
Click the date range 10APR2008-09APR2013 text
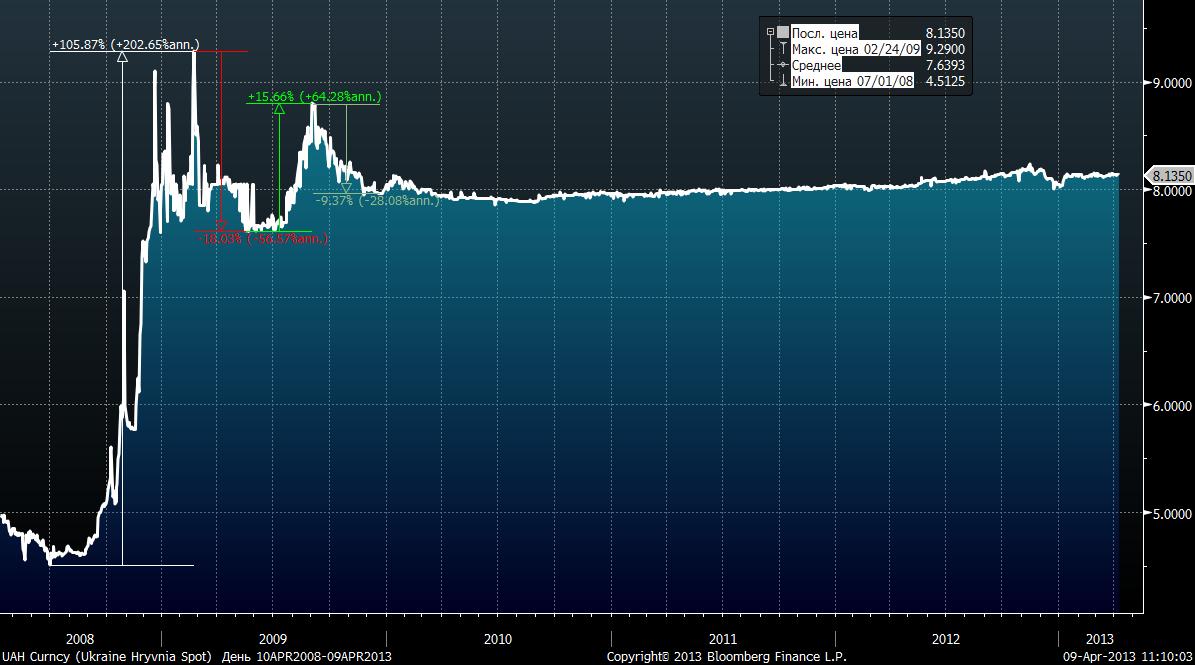pos(324,657)
